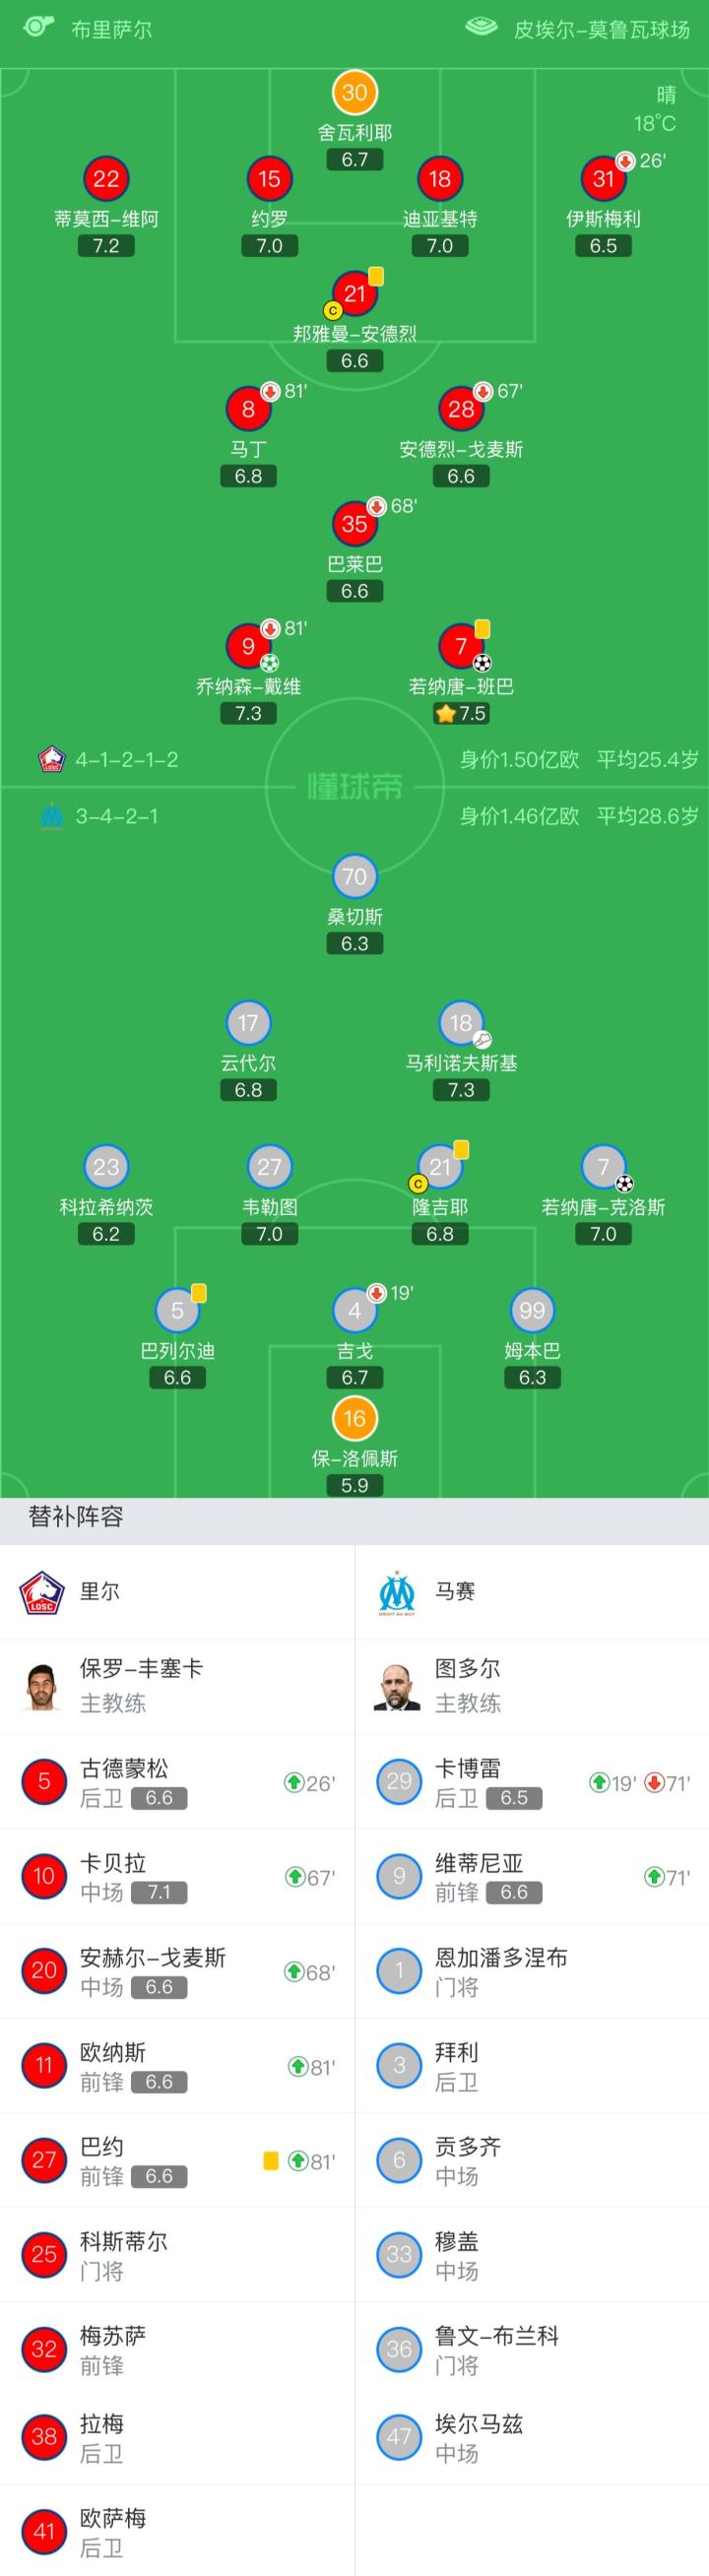Viewport: 709px width, 2576px height.
Task: Tap Lille club crest beside 4-1-2-1-2
Action: coord(52,760)
